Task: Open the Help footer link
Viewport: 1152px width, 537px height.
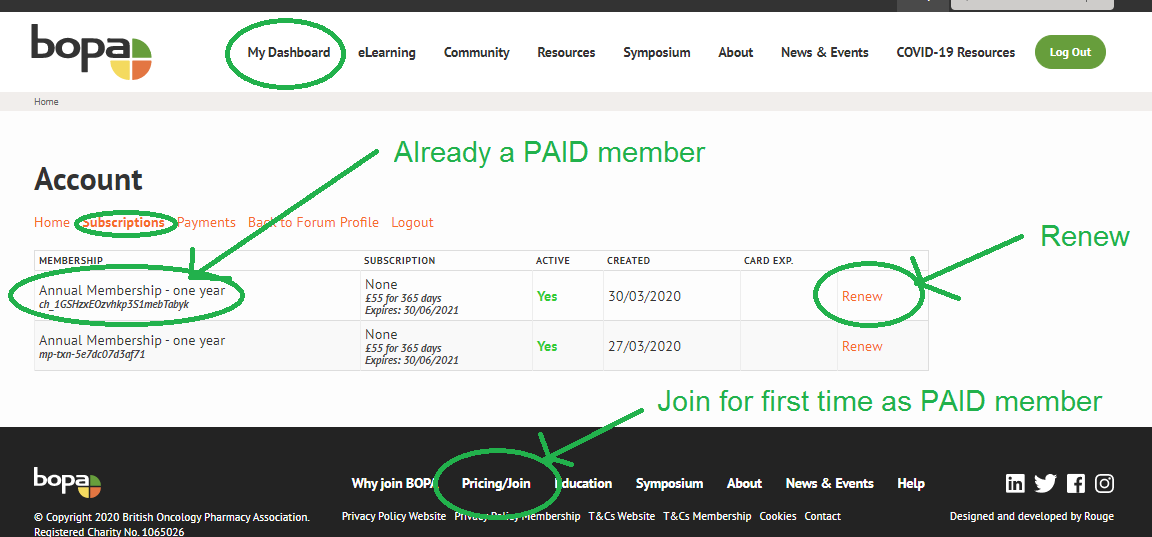Action: pyautogui.click(x=911, y=483)
